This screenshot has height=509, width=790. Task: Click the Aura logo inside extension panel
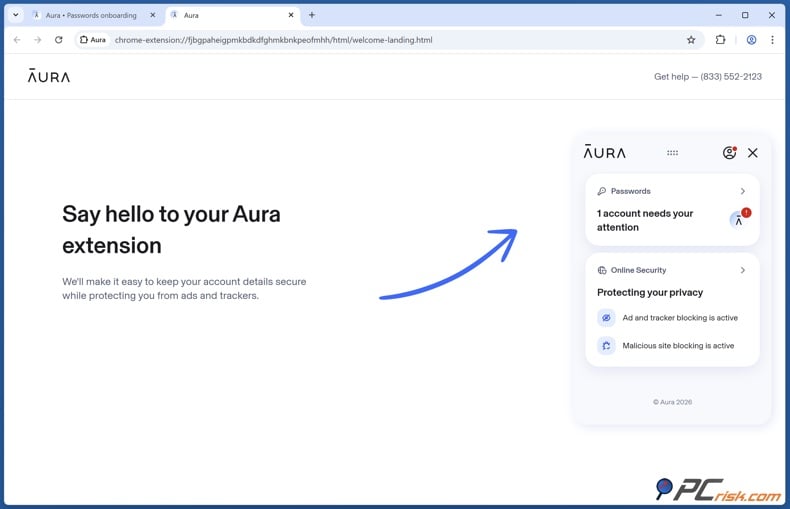[605, 152]
